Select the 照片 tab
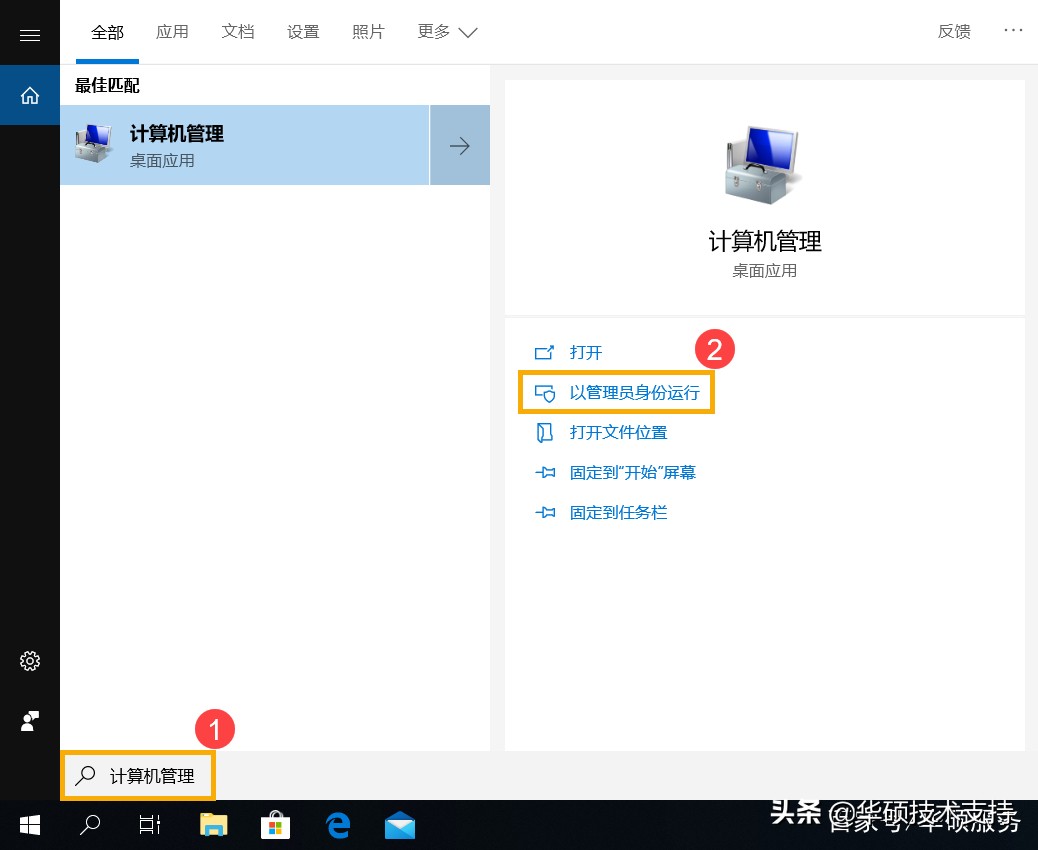Image resolution: width=1038 pixels, height=850 pixels. tap(368, 31)
